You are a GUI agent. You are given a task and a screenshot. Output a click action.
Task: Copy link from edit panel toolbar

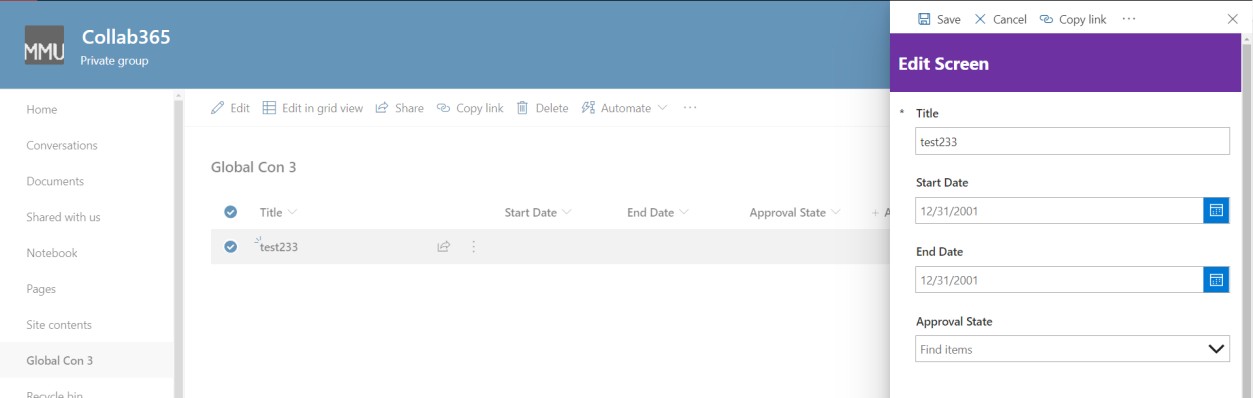(x=1073, y=19)
